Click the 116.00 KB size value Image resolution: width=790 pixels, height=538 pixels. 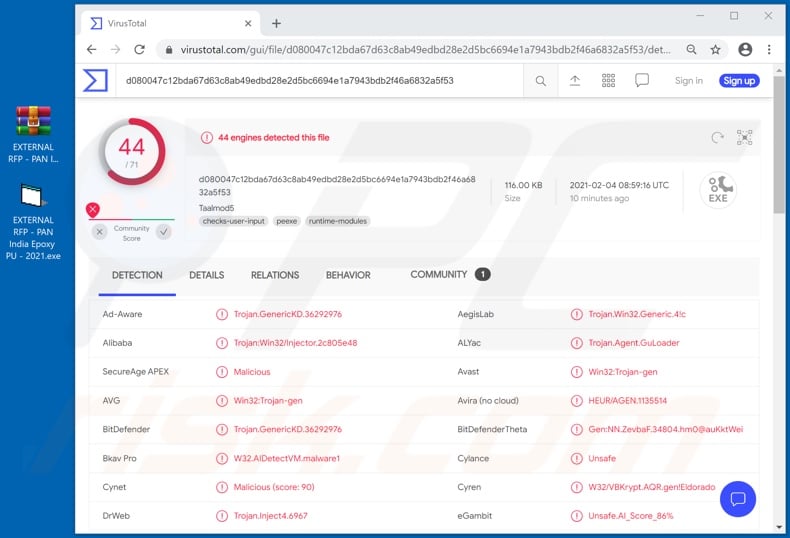523,185
